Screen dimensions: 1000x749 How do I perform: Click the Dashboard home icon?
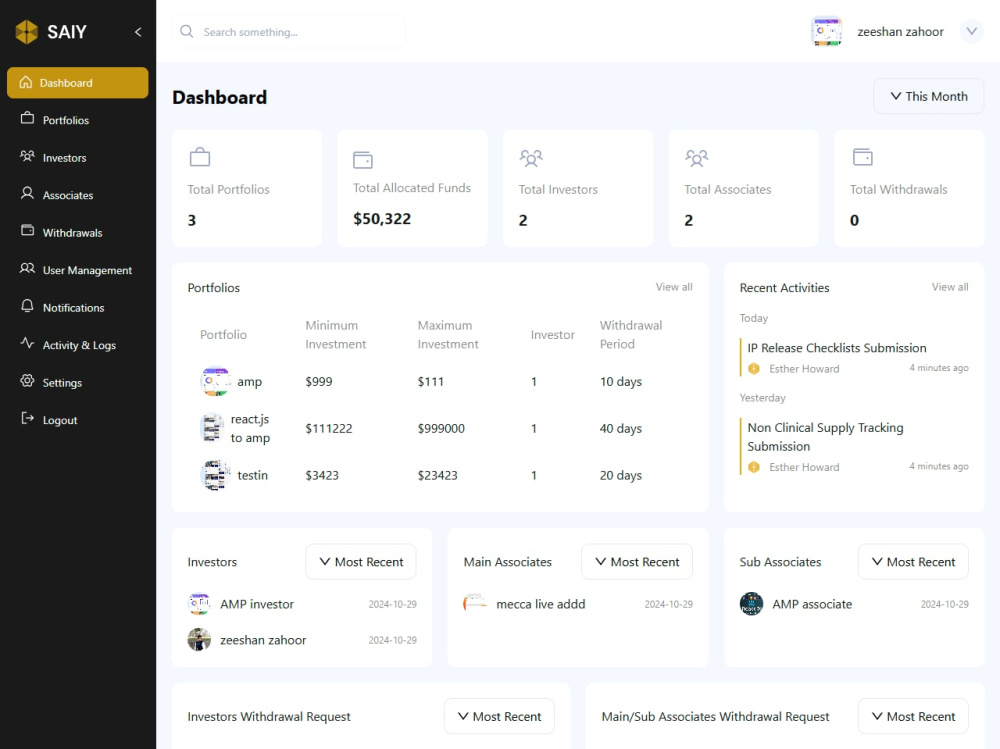tap(26, 82)
